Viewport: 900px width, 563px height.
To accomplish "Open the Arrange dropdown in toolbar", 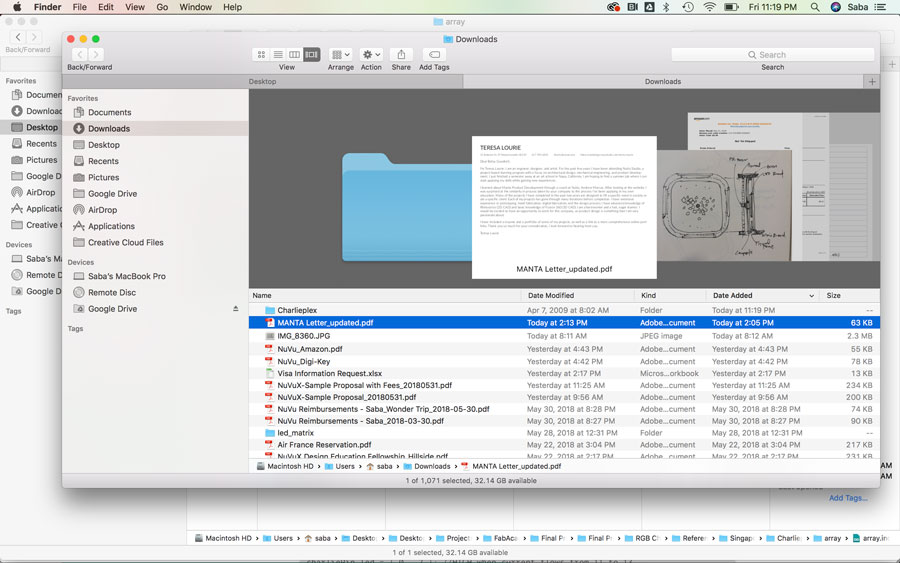I will tap(341, 55).
